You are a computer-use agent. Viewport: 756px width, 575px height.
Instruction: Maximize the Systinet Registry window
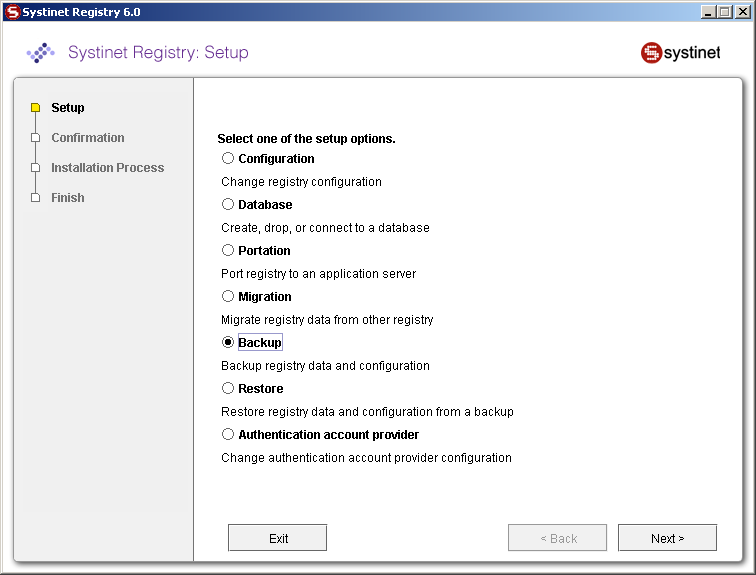pyautogui.click(x=725, y=12)
